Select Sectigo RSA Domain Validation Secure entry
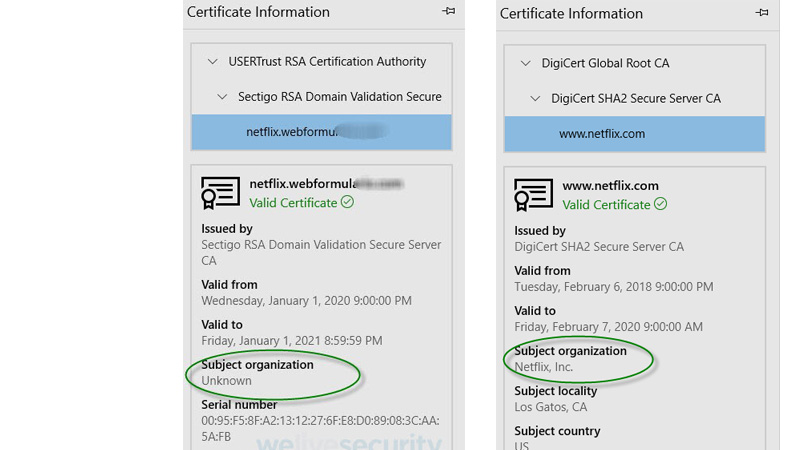Image resolution: width=800 pixels, height=450 pixels. click(x=340, y=96)
